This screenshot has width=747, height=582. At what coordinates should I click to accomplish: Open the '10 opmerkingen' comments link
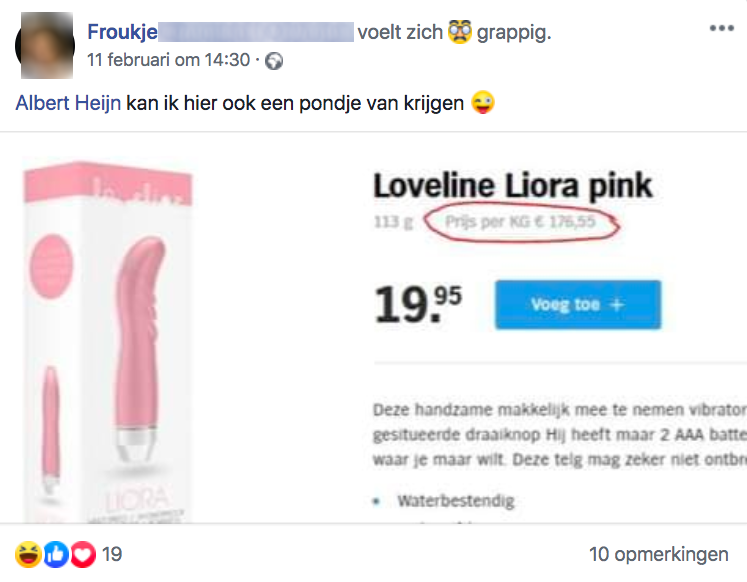pos(659,553)
